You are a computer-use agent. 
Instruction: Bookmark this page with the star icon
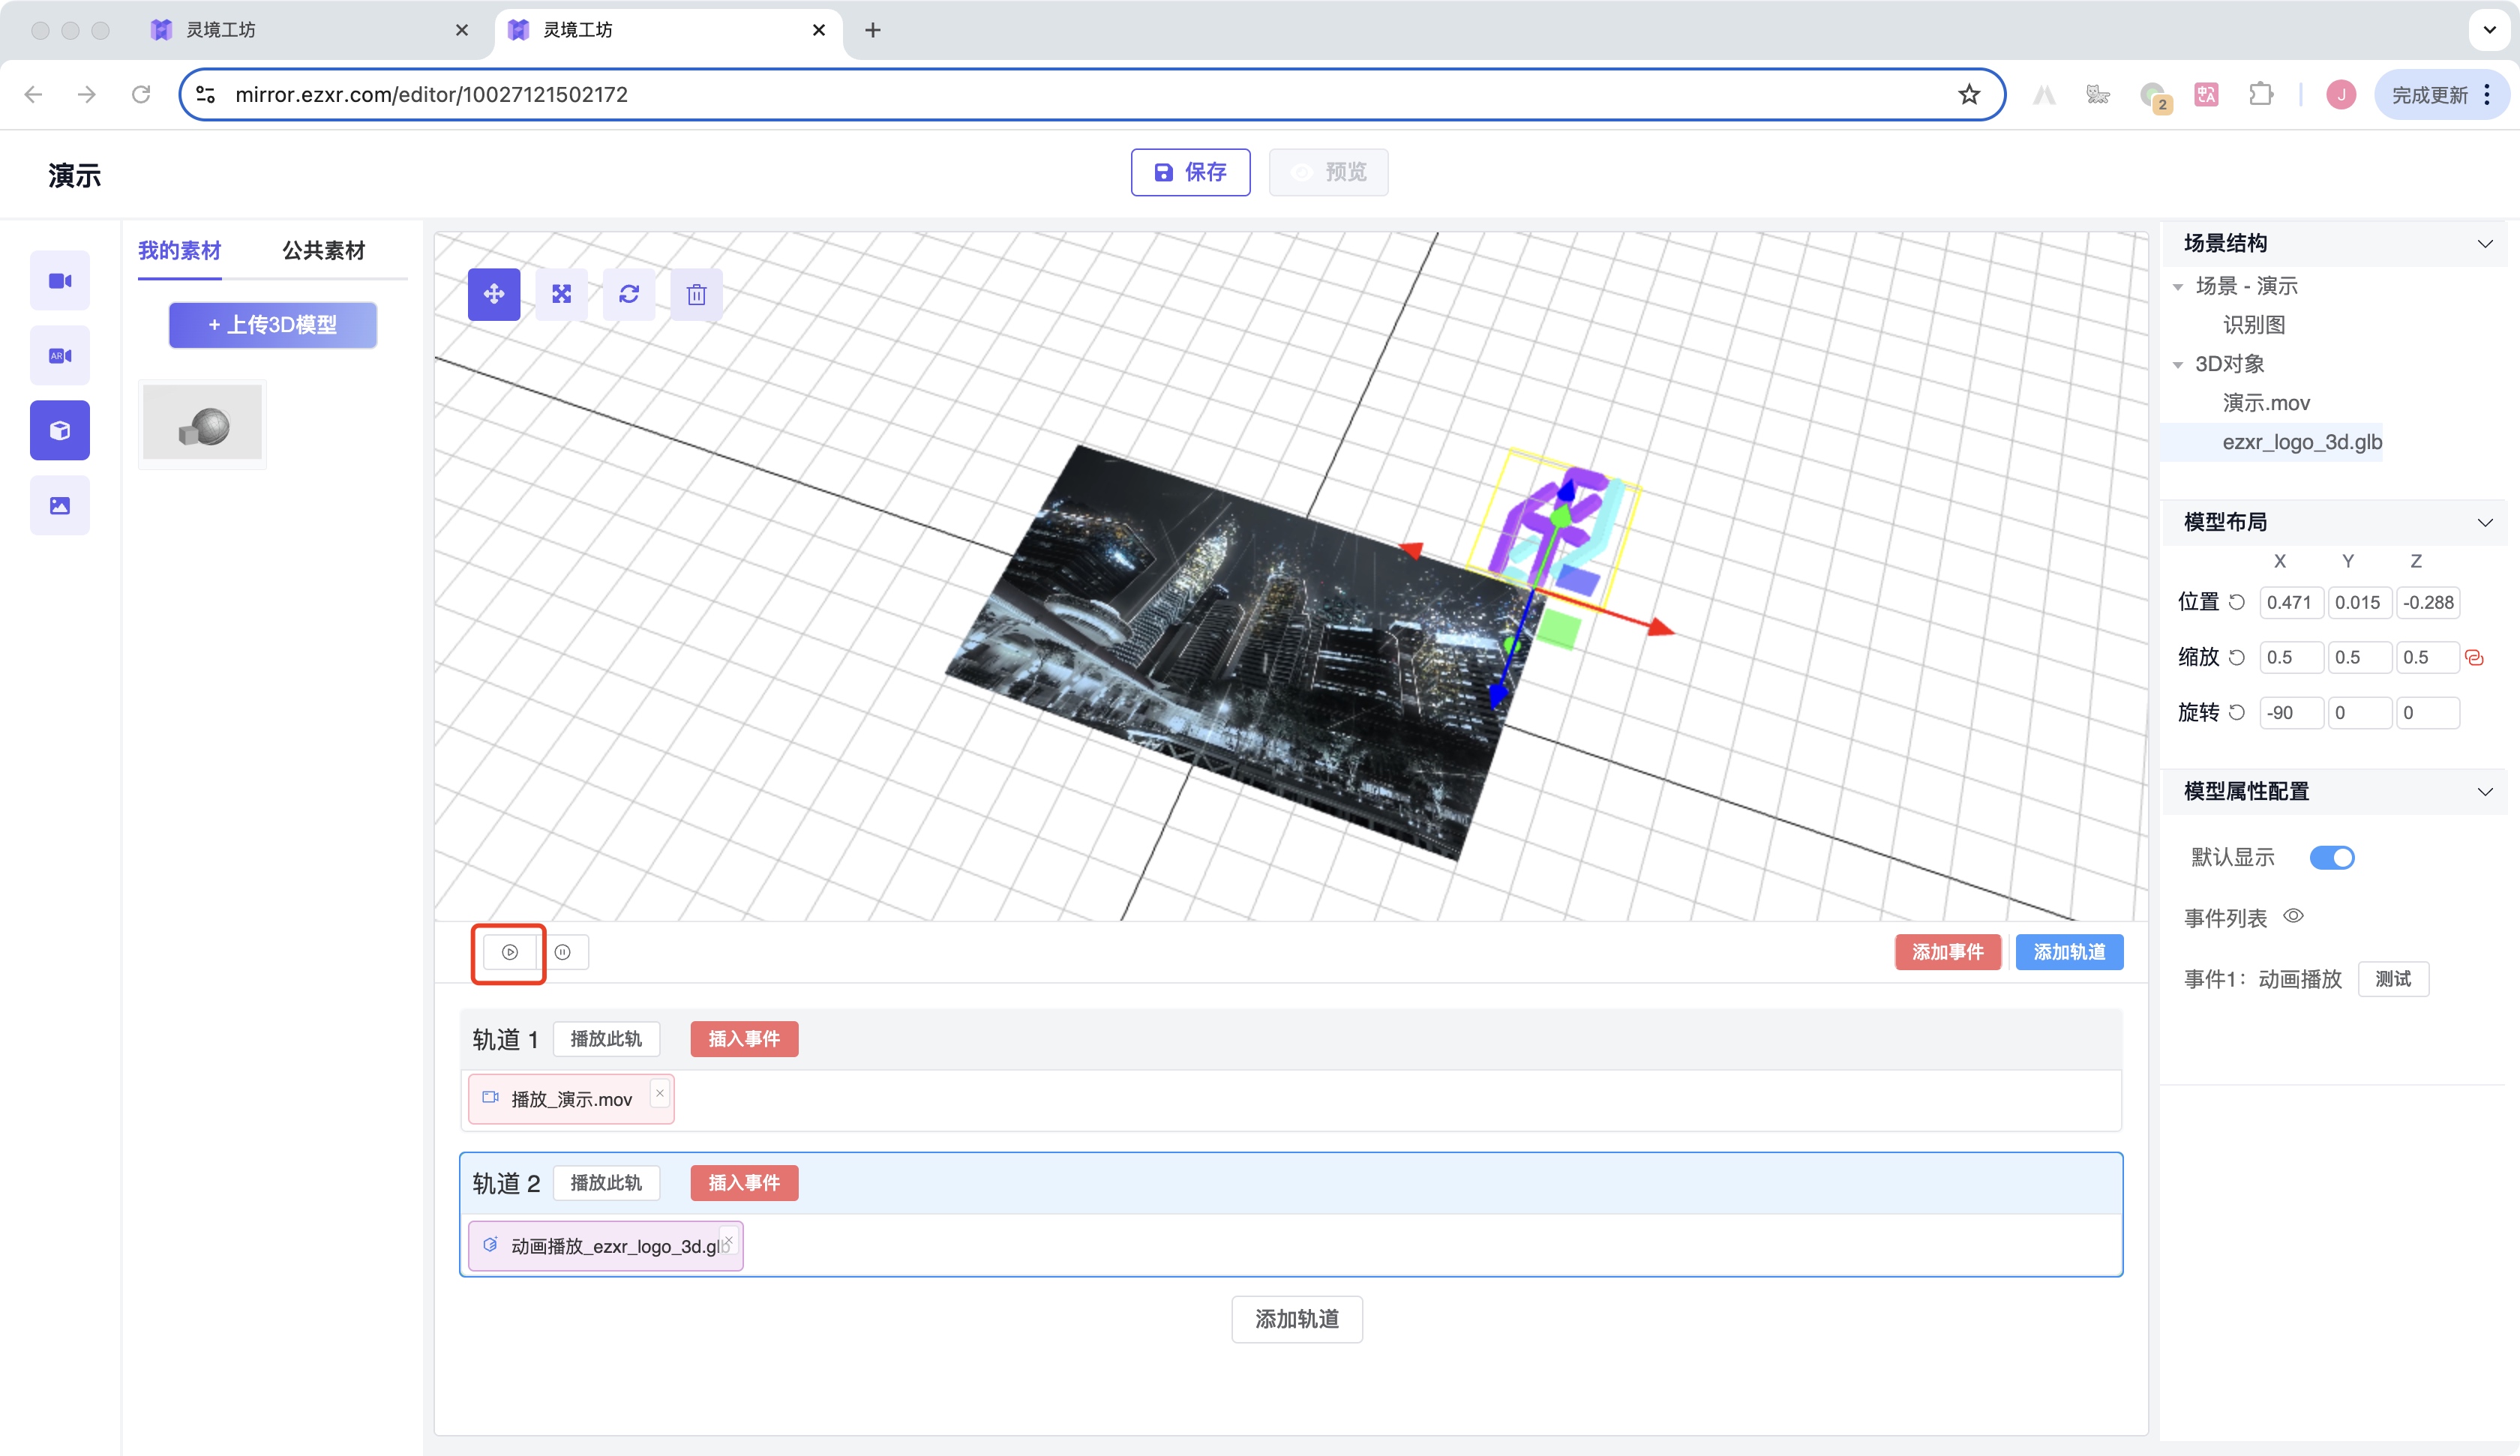[1969, 94]
